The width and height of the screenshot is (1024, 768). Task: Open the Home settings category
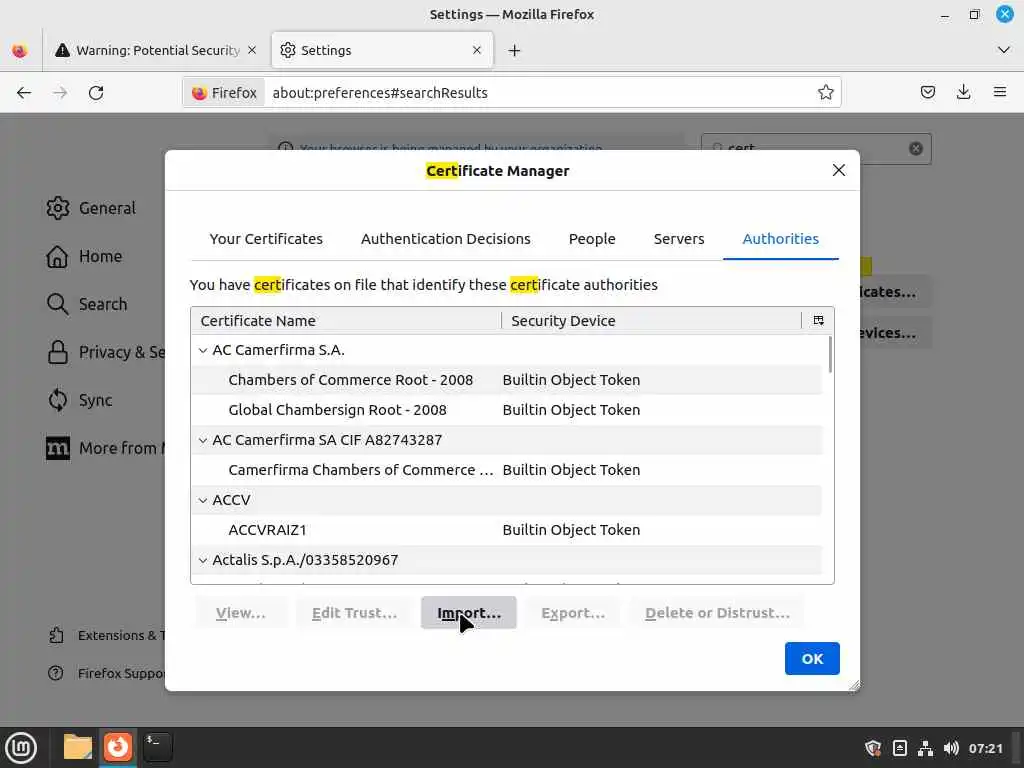84,256
